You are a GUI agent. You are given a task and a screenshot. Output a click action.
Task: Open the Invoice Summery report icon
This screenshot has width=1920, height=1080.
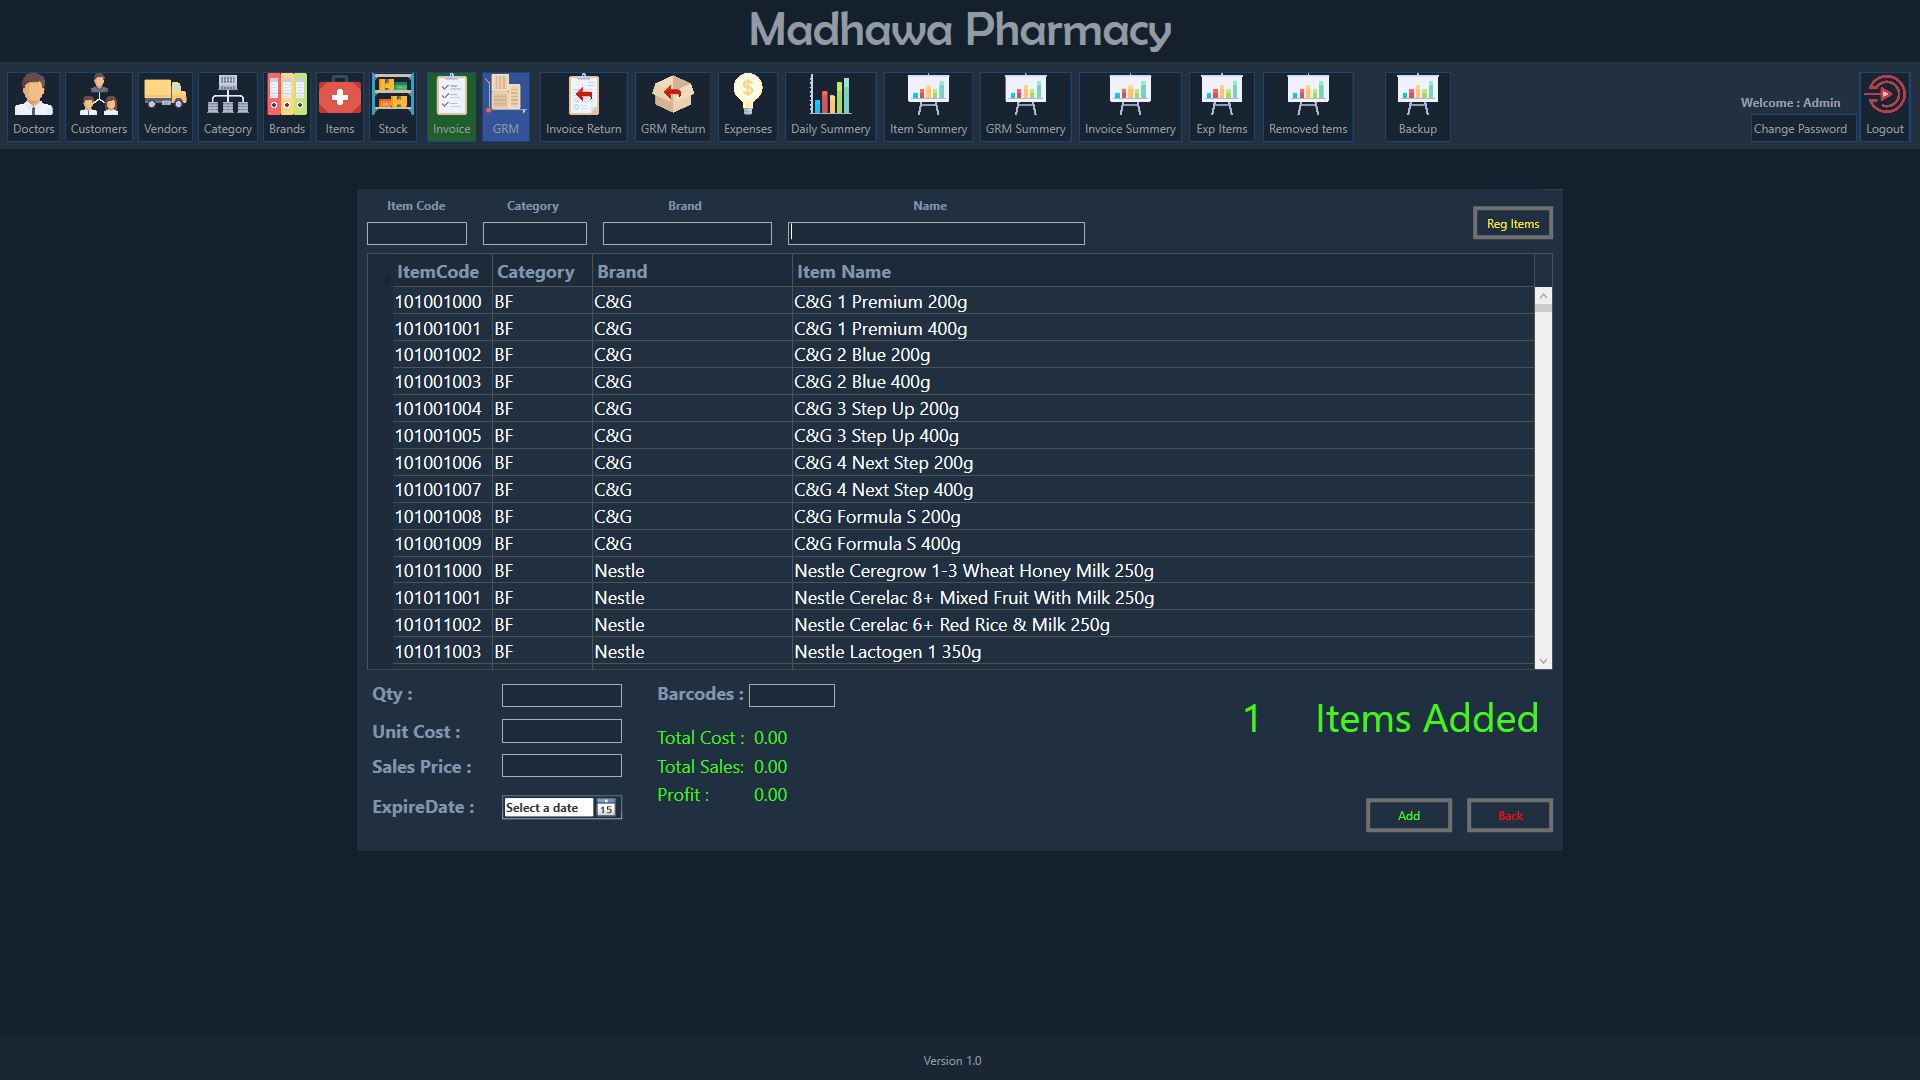point(1130,106)
